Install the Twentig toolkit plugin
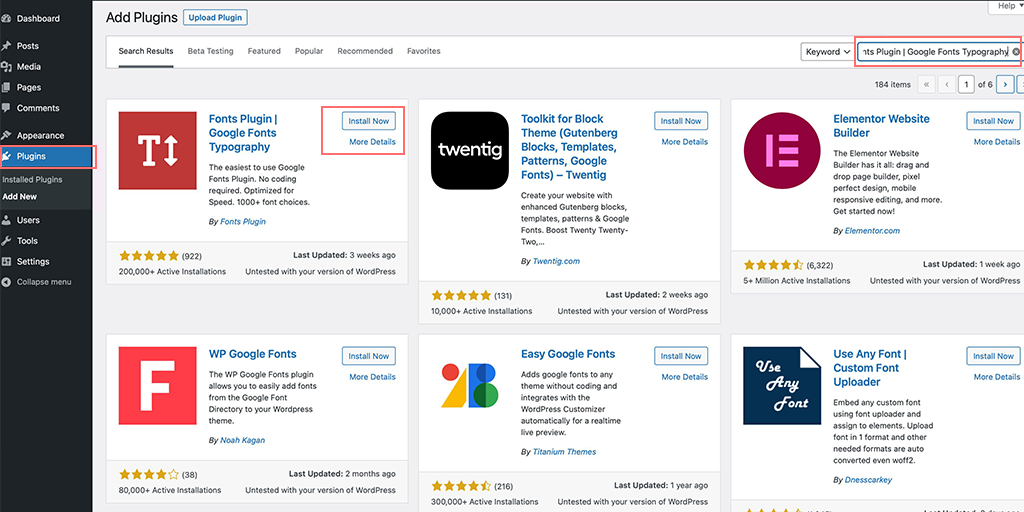The height and width of the screenshot is (512, 1024). click(x=681, y=121)
